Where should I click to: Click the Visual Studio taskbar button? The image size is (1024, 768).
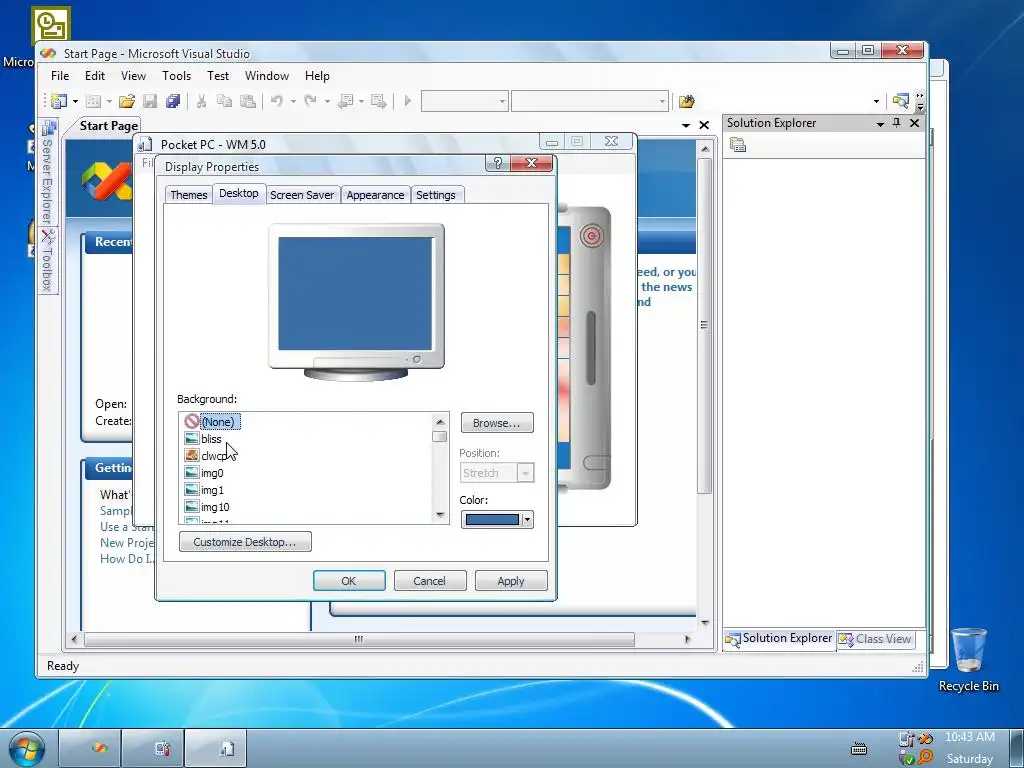pyautogui.click(x=90, y=748)
